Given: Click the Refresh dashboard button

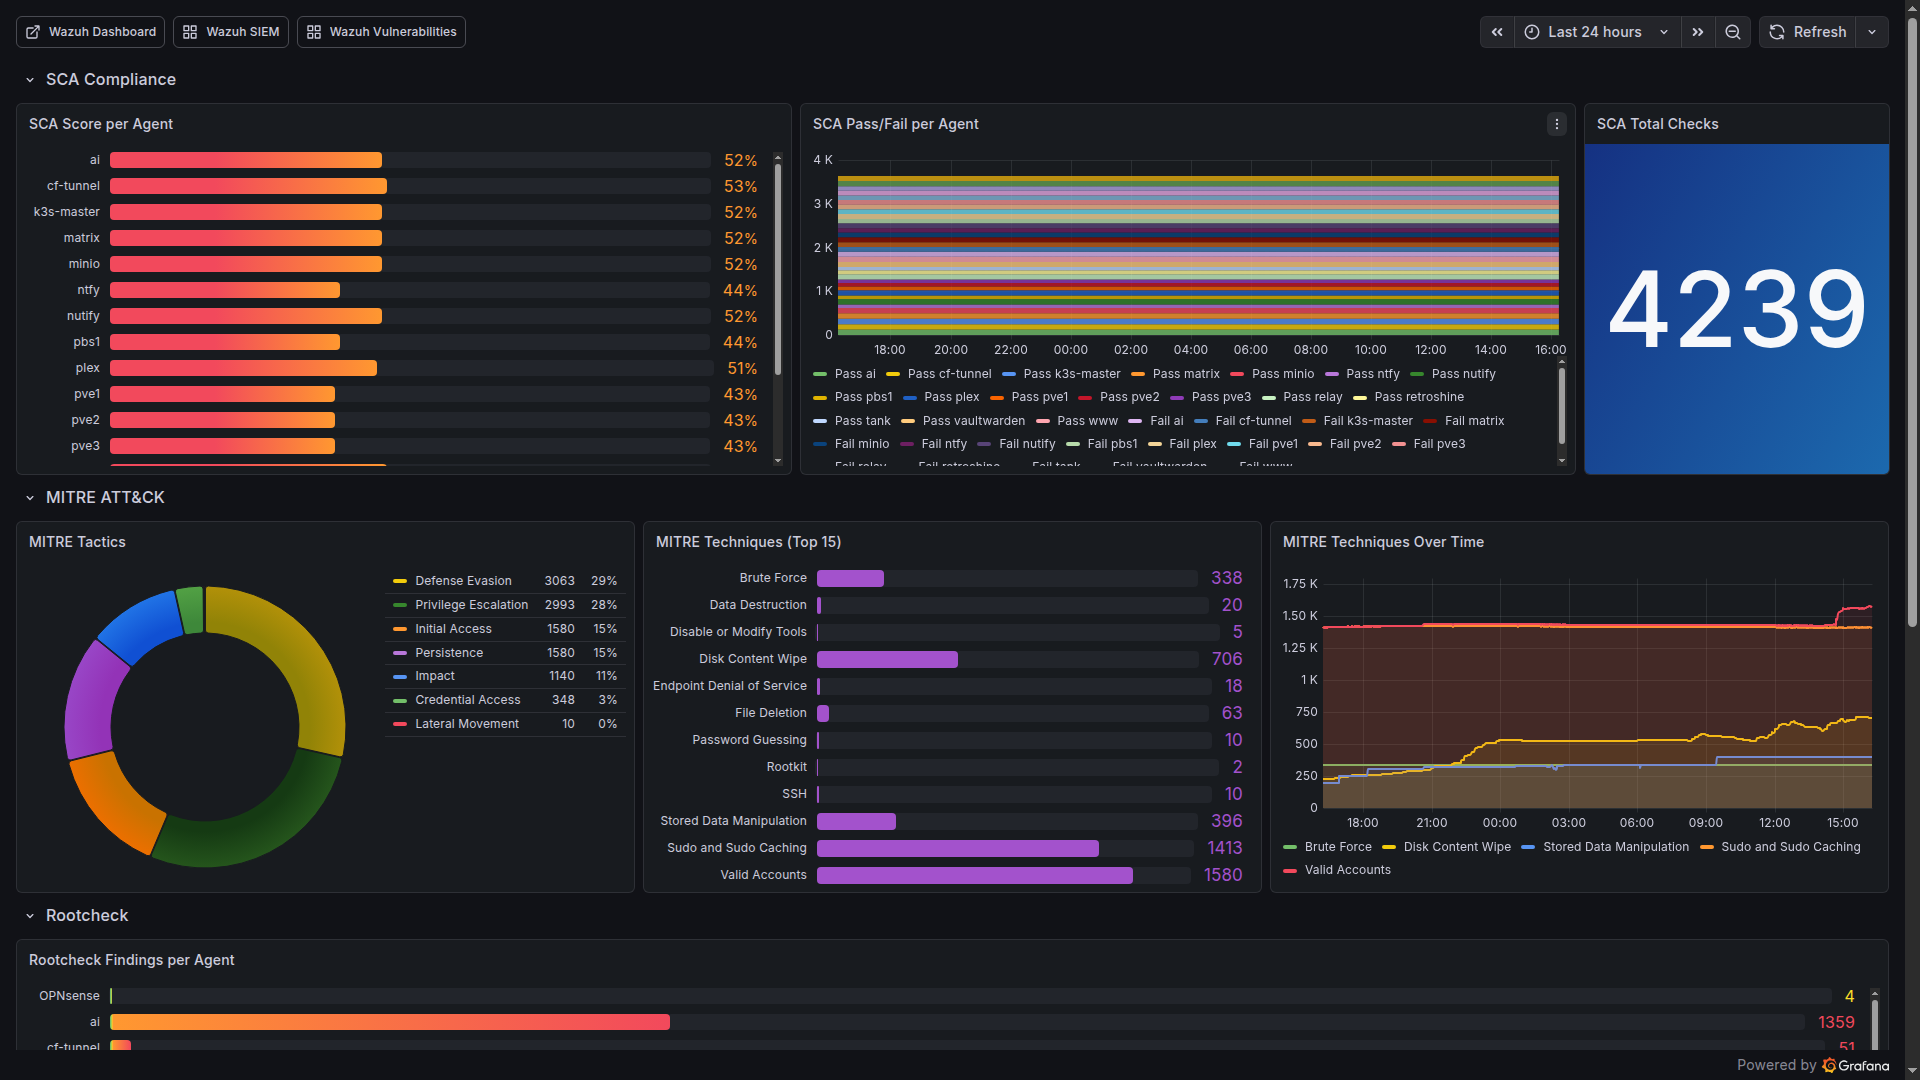Looking at the screenshot, I should 1808,32.
